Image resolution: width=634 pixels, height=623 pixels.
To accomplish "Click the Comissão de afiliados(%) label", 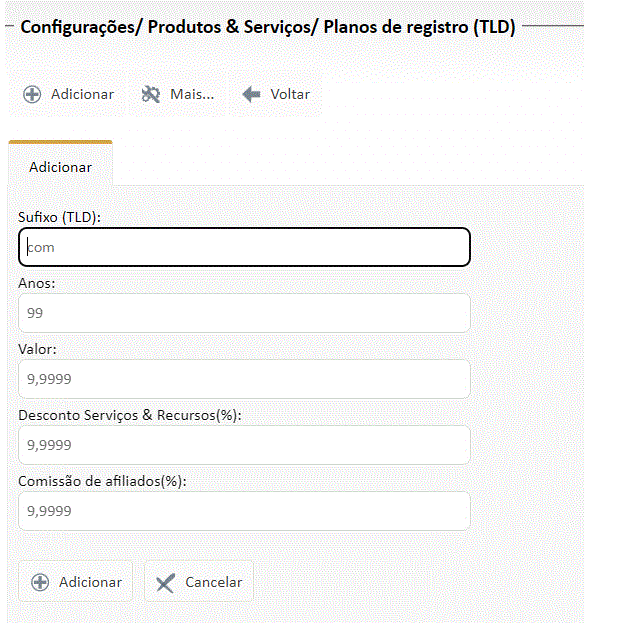I will [102, 481].
